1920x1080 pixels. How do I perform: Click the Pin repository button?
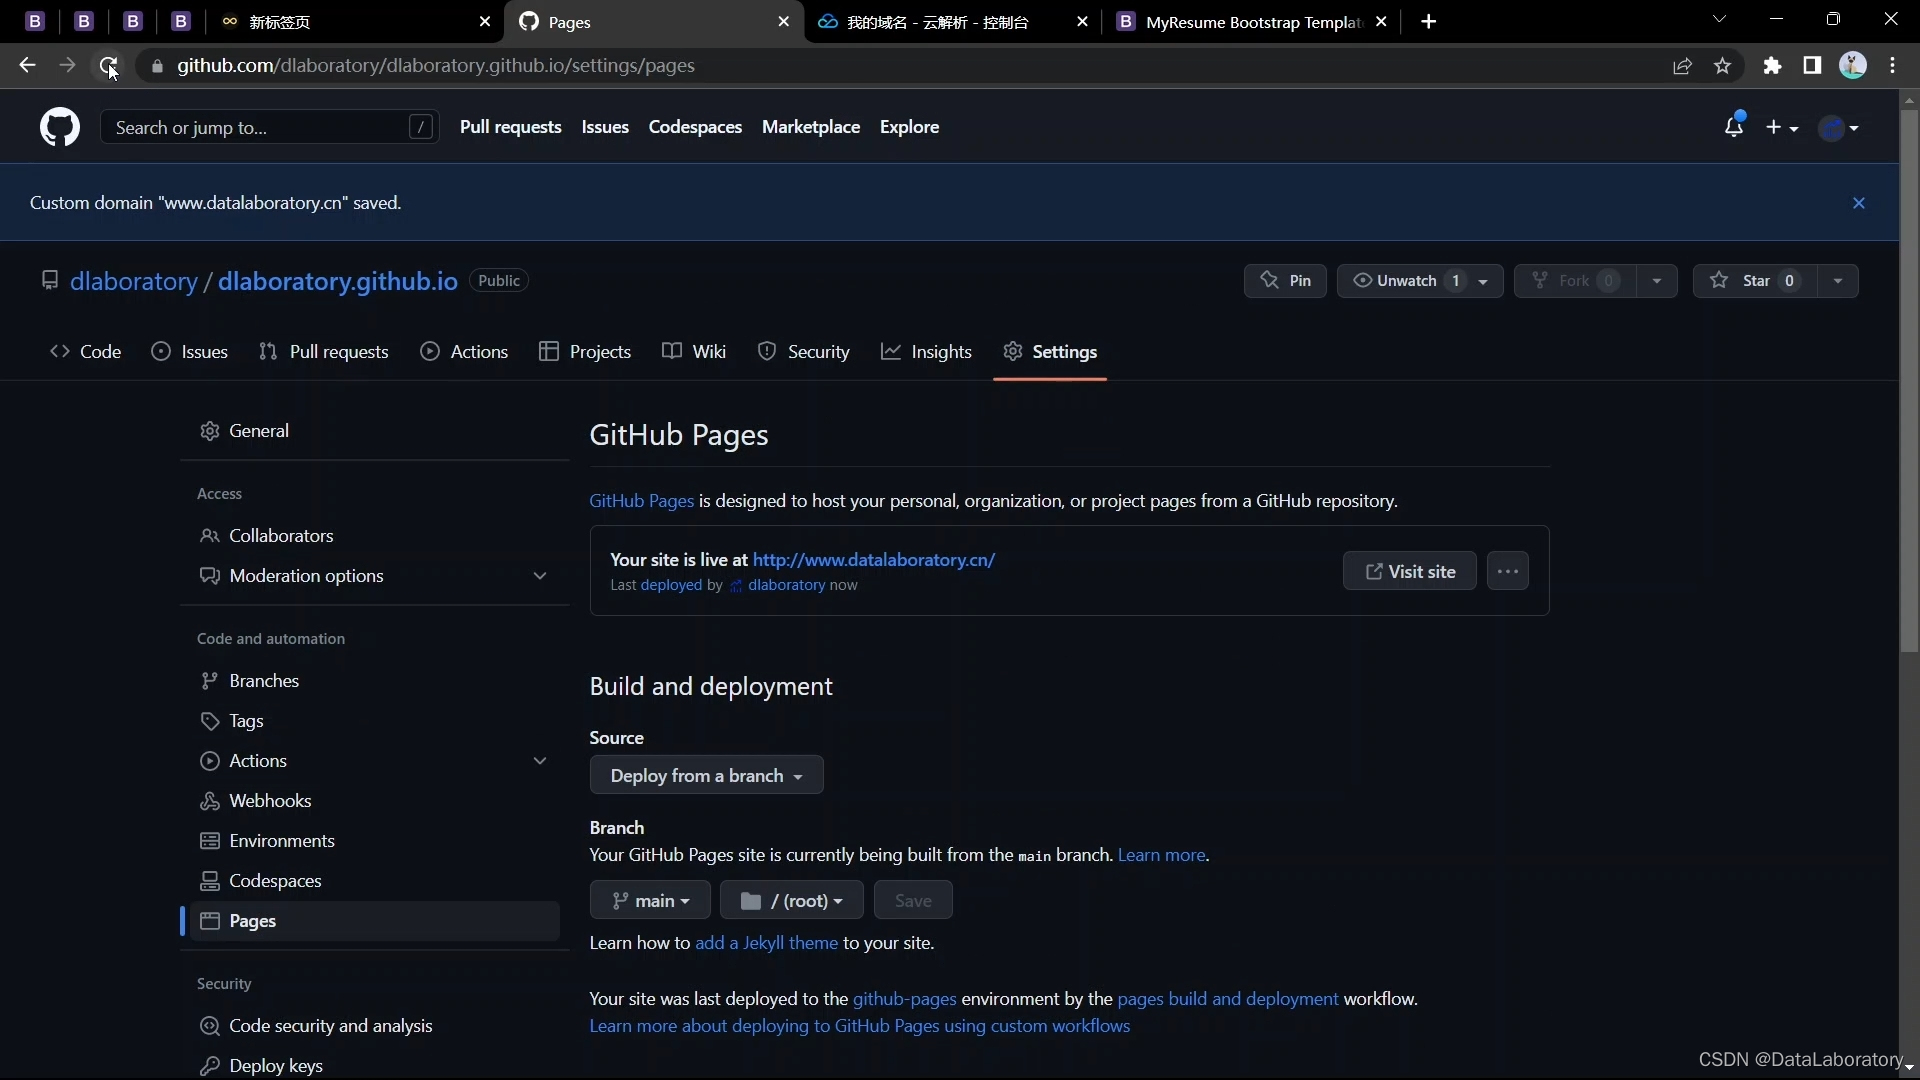(1285, 281)
